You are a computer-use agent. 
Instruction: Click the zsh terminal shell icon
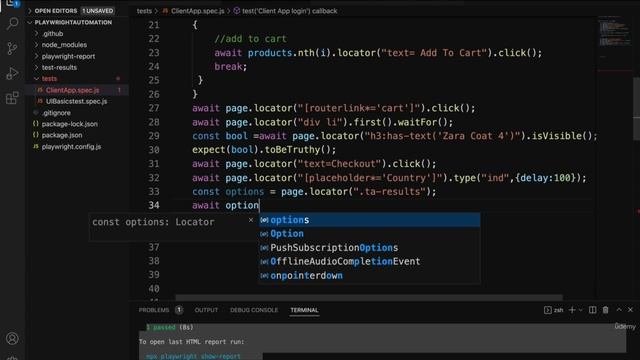click(548, 310)
